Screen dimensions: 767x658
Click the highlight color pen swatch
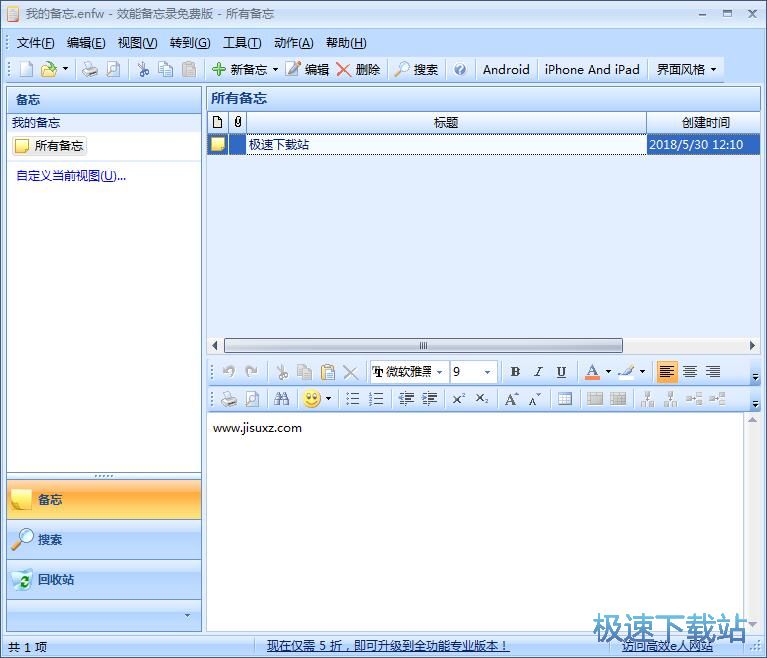pyautogui.click(x=627, y=372)
